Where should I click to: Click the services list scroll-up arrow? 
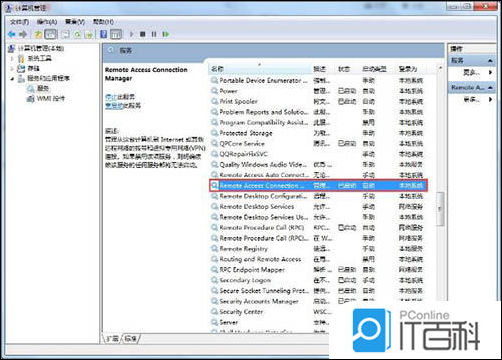pos(440,68)
